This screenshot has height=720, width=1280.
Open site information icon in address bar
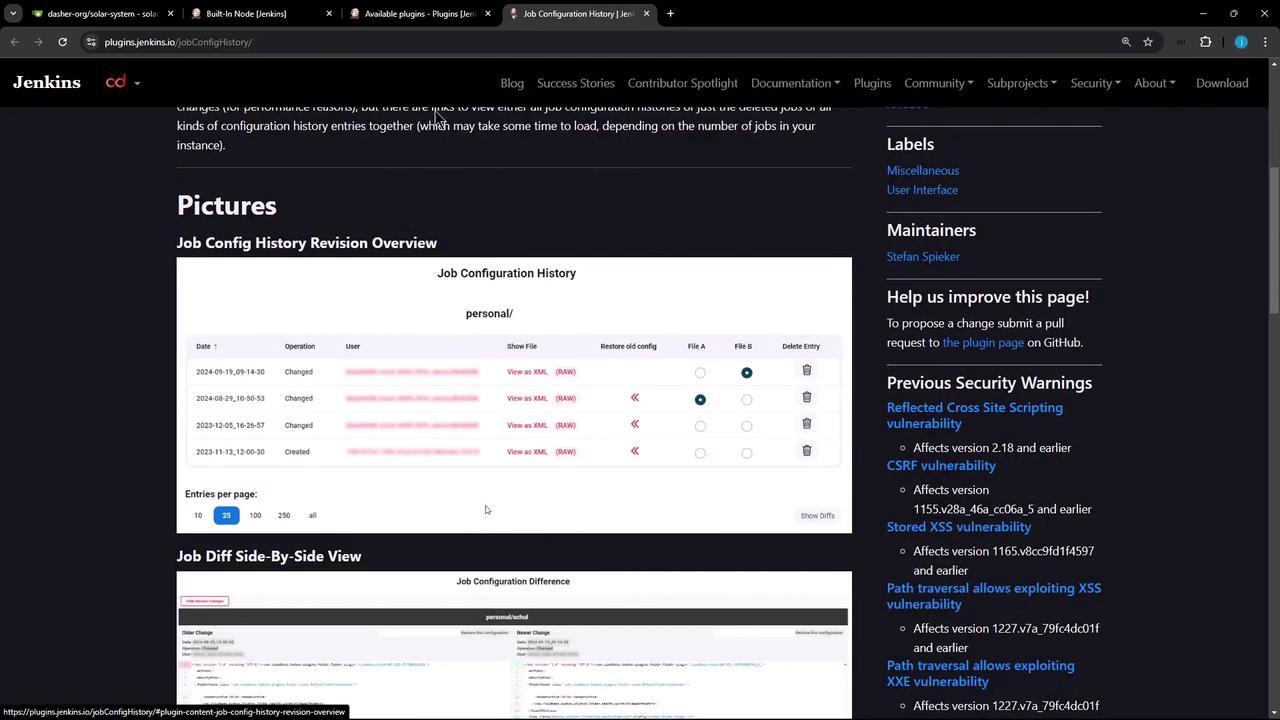[91, 42]
